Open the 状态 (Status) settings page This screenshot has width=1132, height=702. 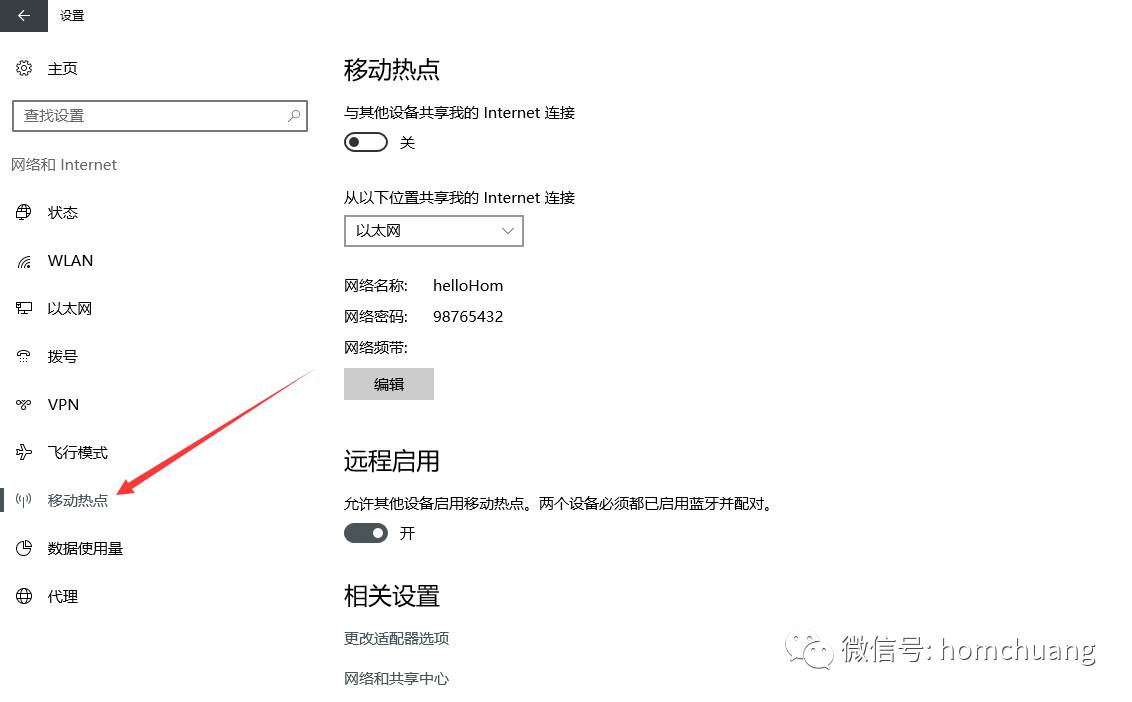pos(62,212)
